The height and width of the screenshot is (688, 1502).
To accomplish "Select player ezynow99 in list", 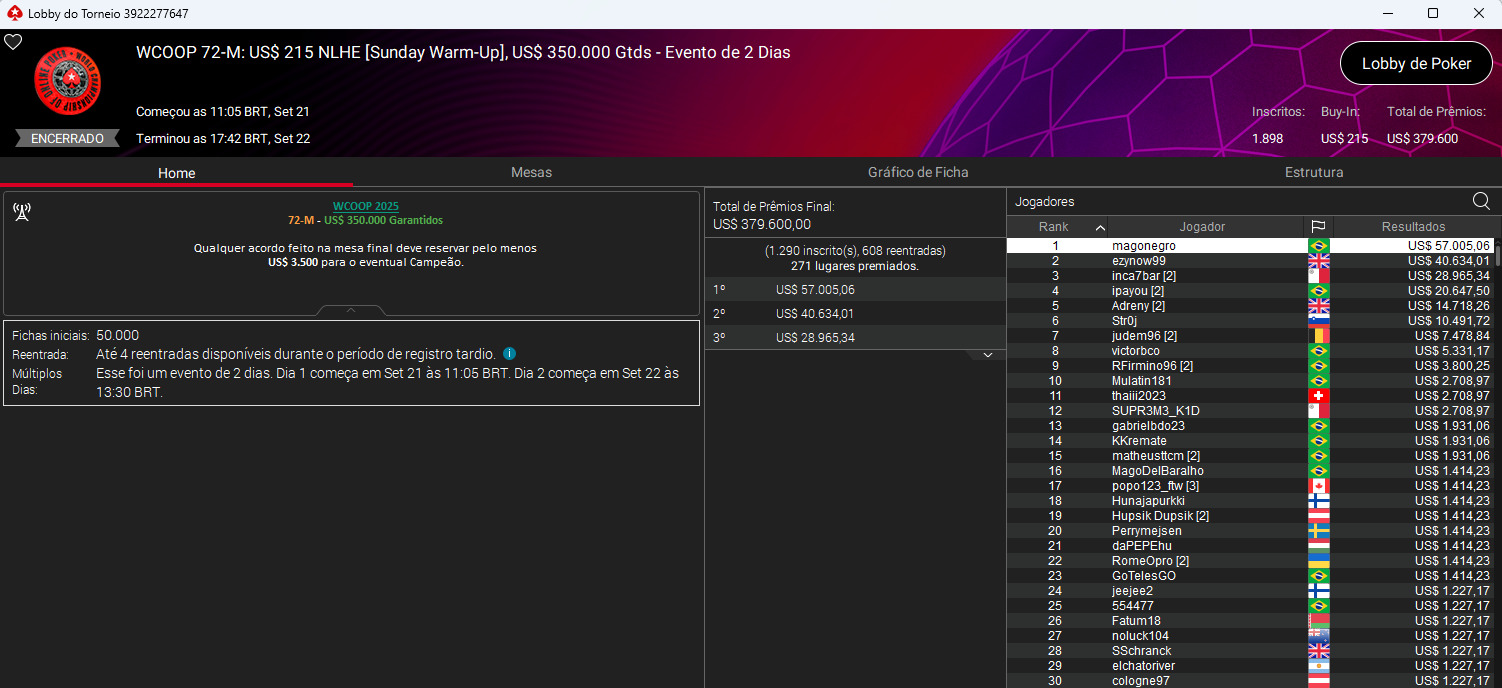I will (1250, 261).
